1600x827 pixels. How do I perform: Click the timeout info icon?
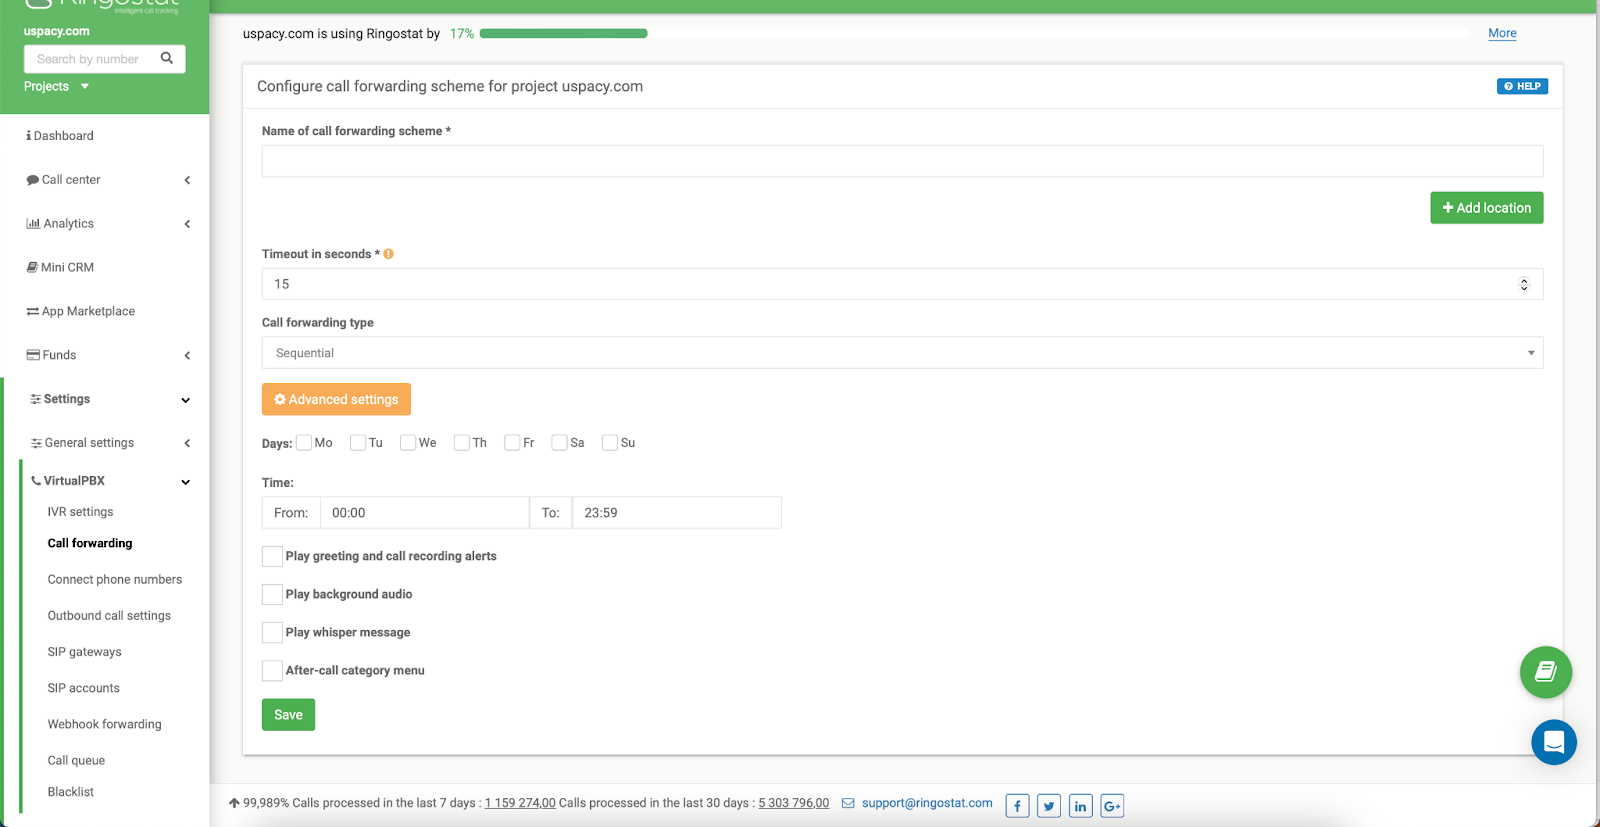pyautogui.click(x=388, y=254)
